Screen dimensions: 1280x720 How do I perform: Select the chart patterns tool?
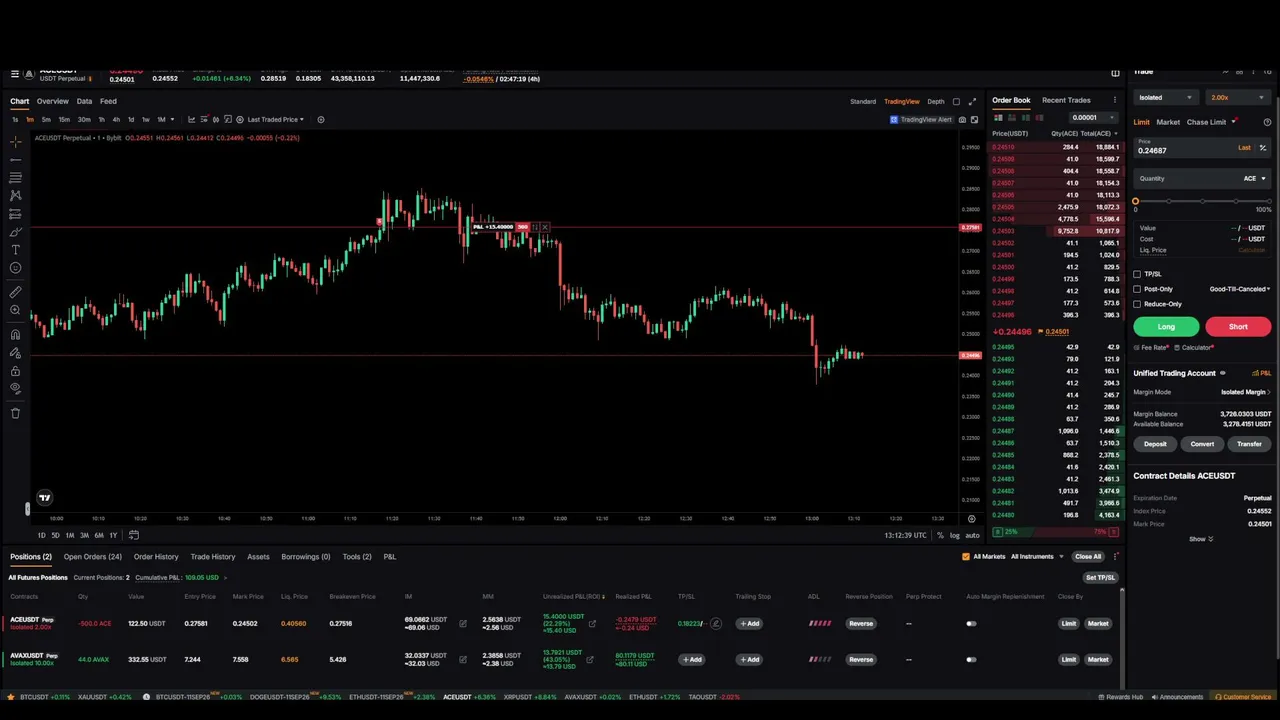pos(15,195)
